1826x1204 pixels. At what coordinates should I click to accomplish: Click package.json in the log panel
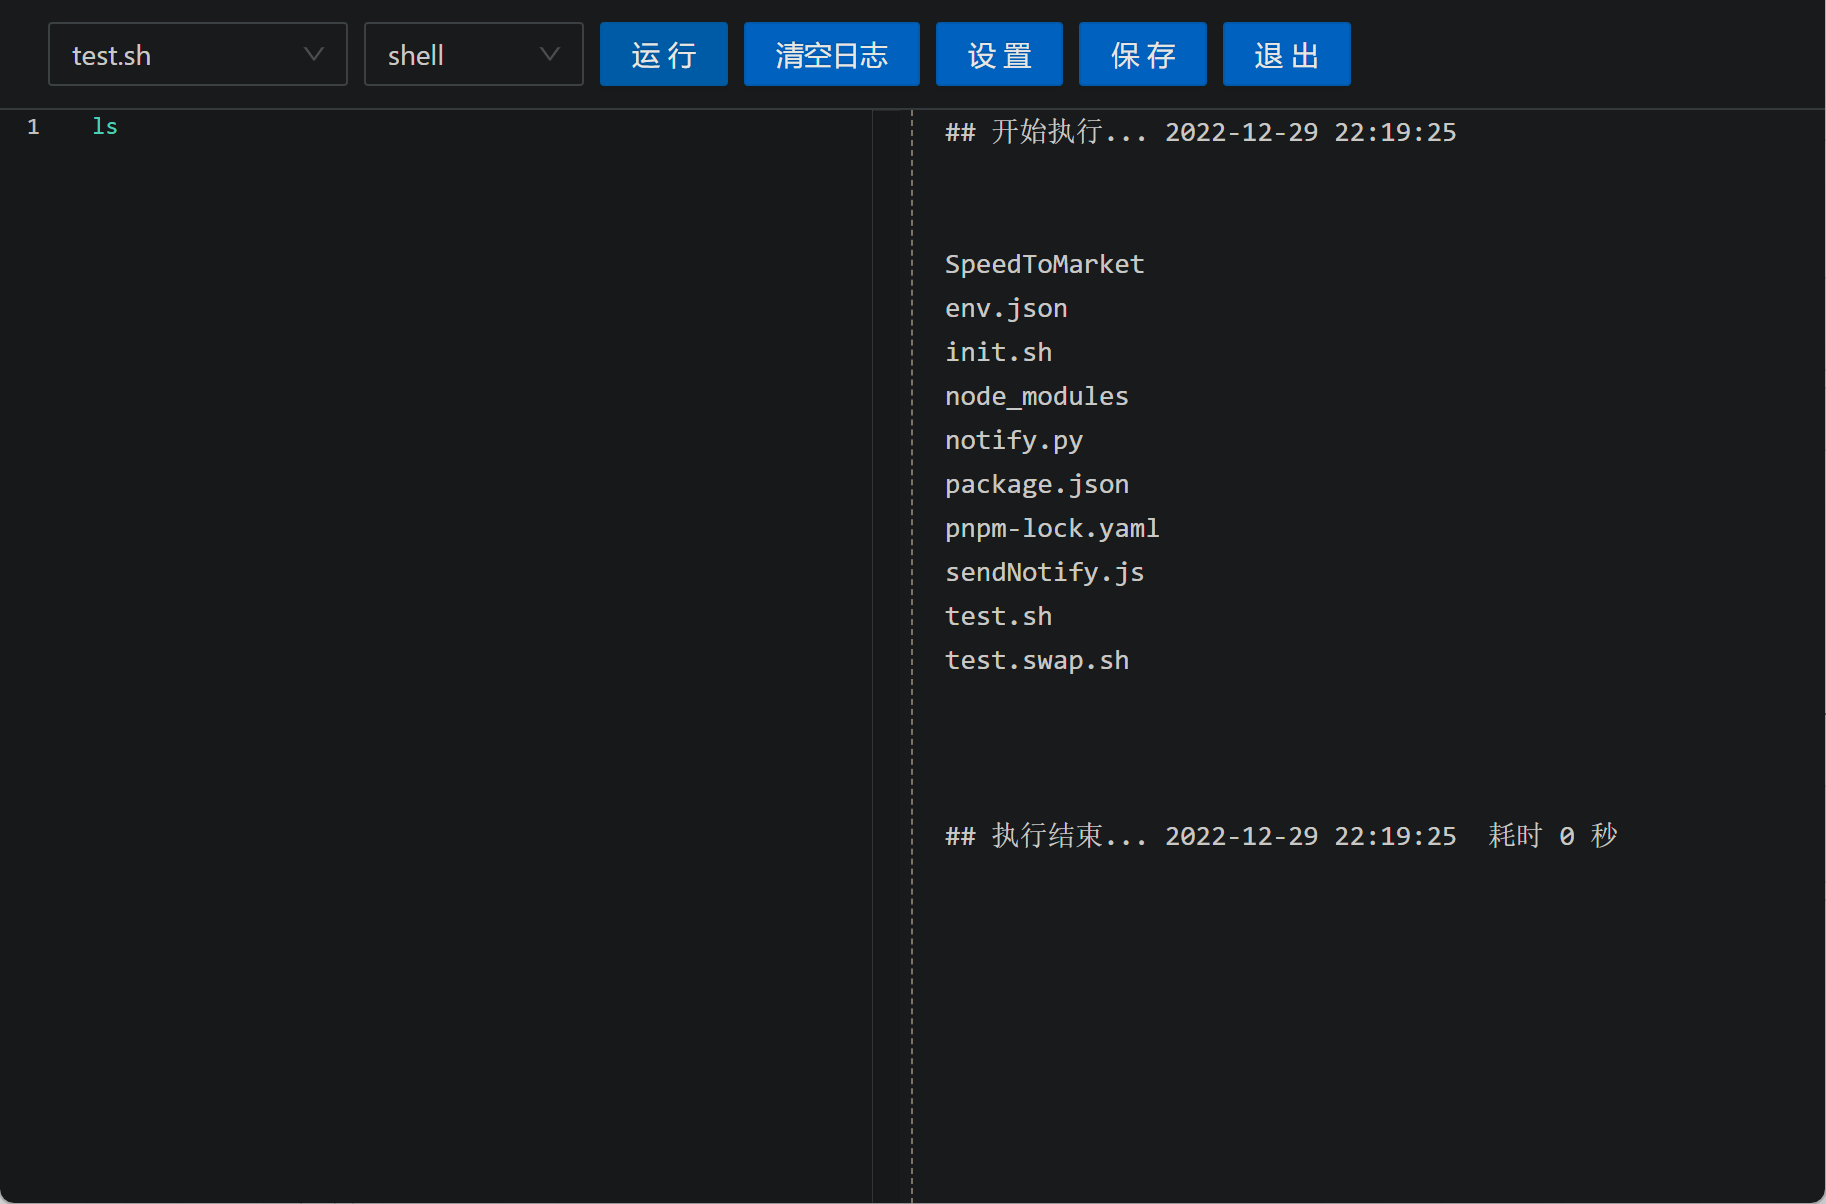1036,484
